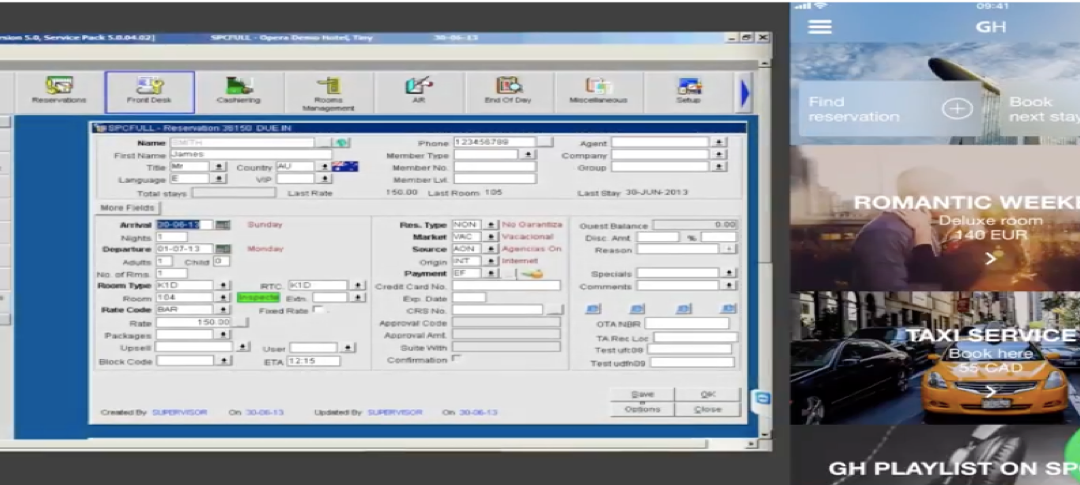The height and width of the screenshot is (485, 1080).
Task: Open the Cashiering module icon
Action: [x=239, y=92]
